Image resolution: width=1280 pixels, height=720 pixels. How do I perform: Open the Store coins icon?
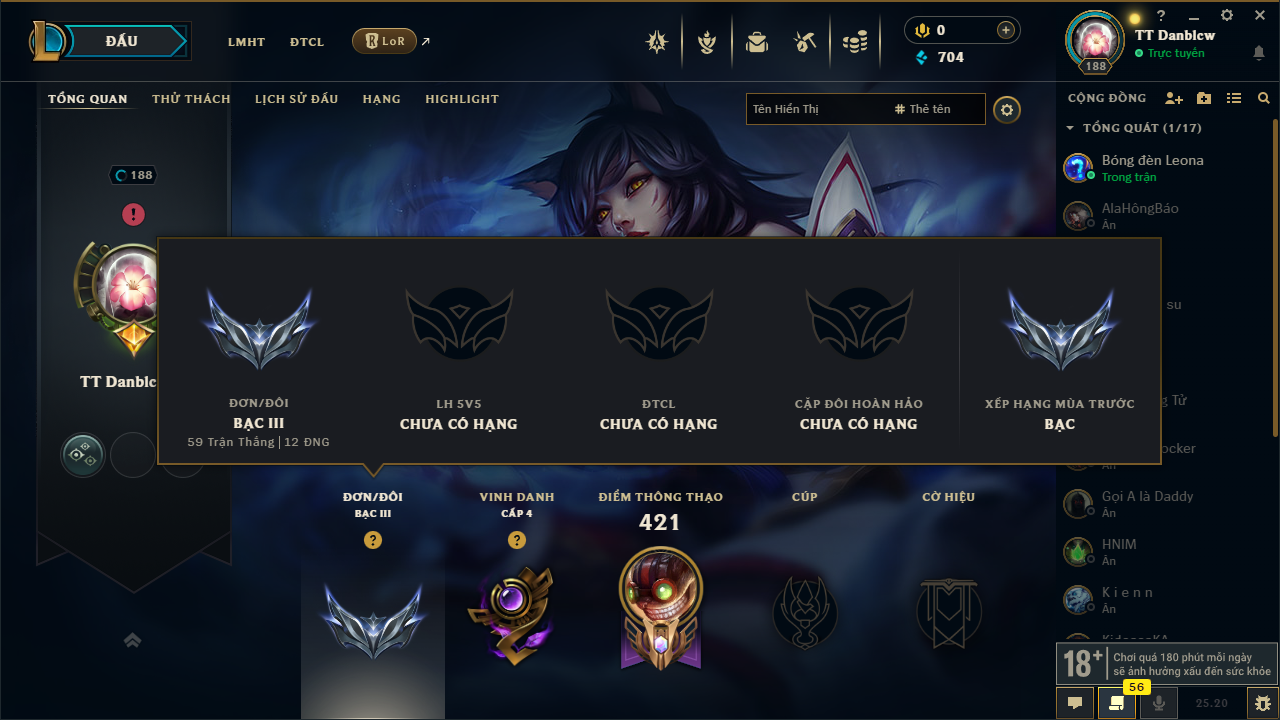[854, 42]
